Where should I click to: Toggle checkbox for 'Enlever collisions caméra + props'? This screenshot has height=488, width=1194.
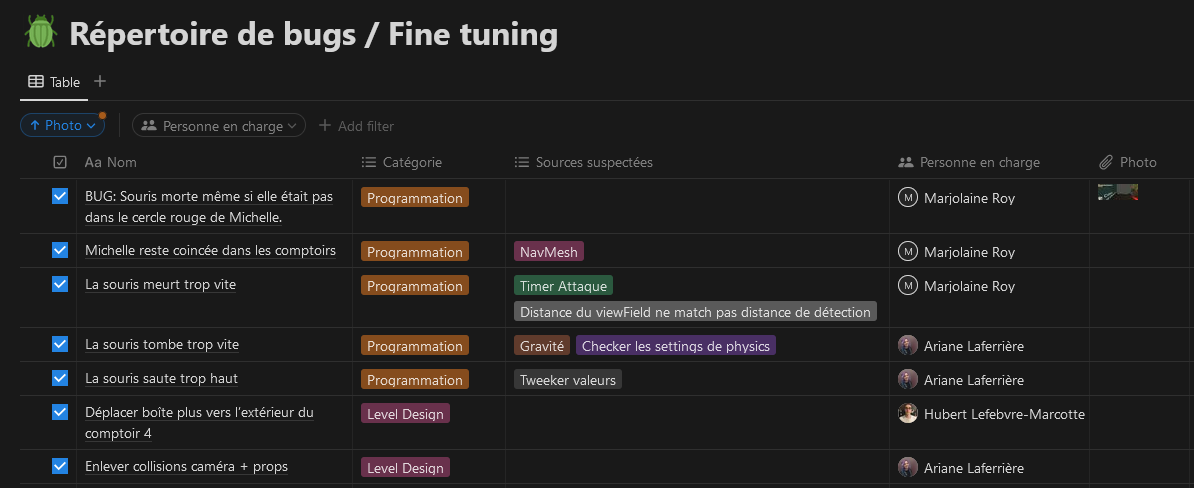pos(60,466)
